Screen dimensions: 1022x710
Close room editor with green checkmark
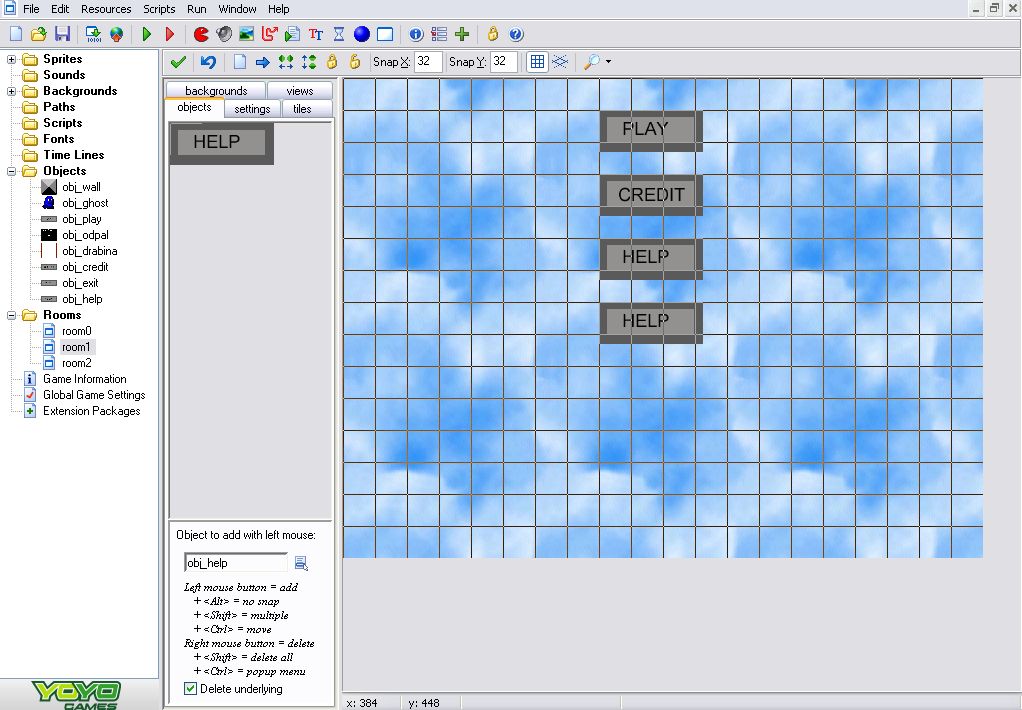coord(179,62)
